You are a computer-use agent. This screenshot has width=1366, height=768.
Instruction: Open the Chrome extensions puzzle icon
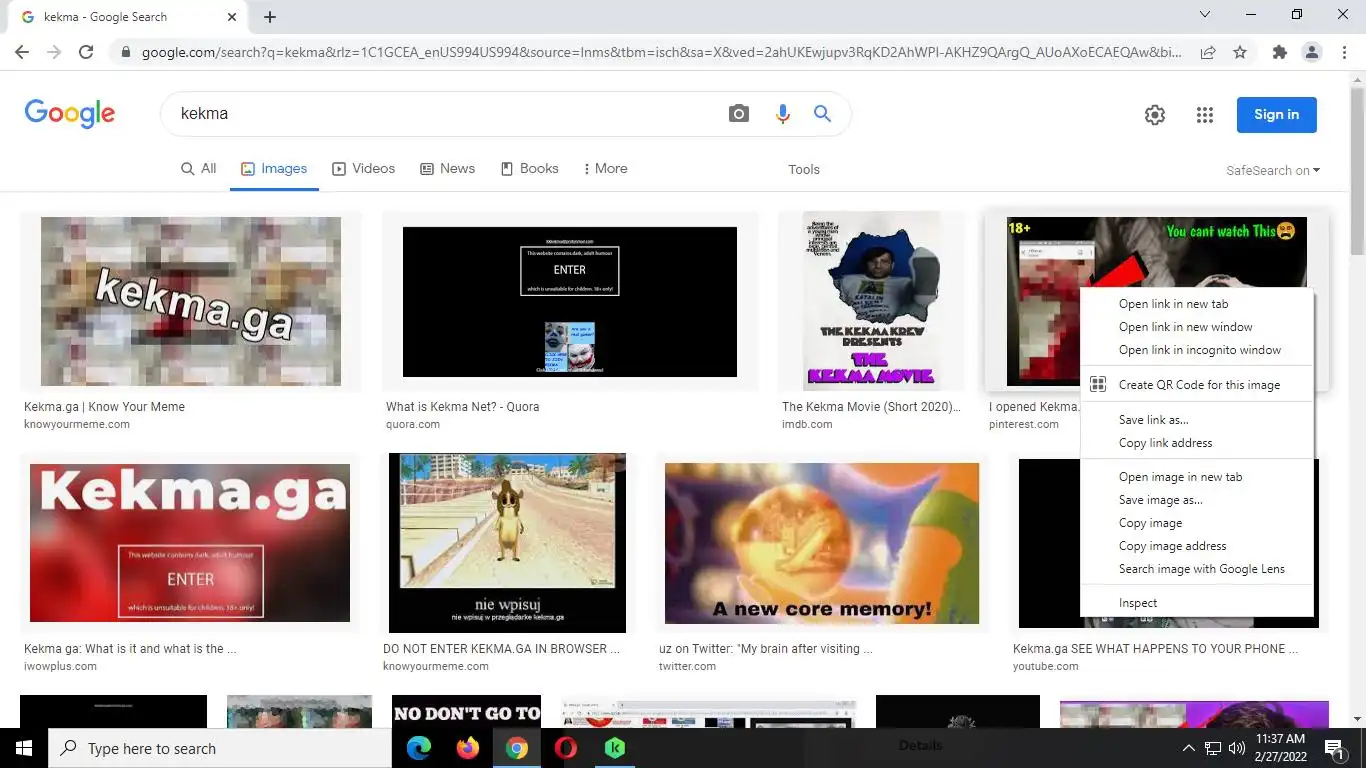1279,52
